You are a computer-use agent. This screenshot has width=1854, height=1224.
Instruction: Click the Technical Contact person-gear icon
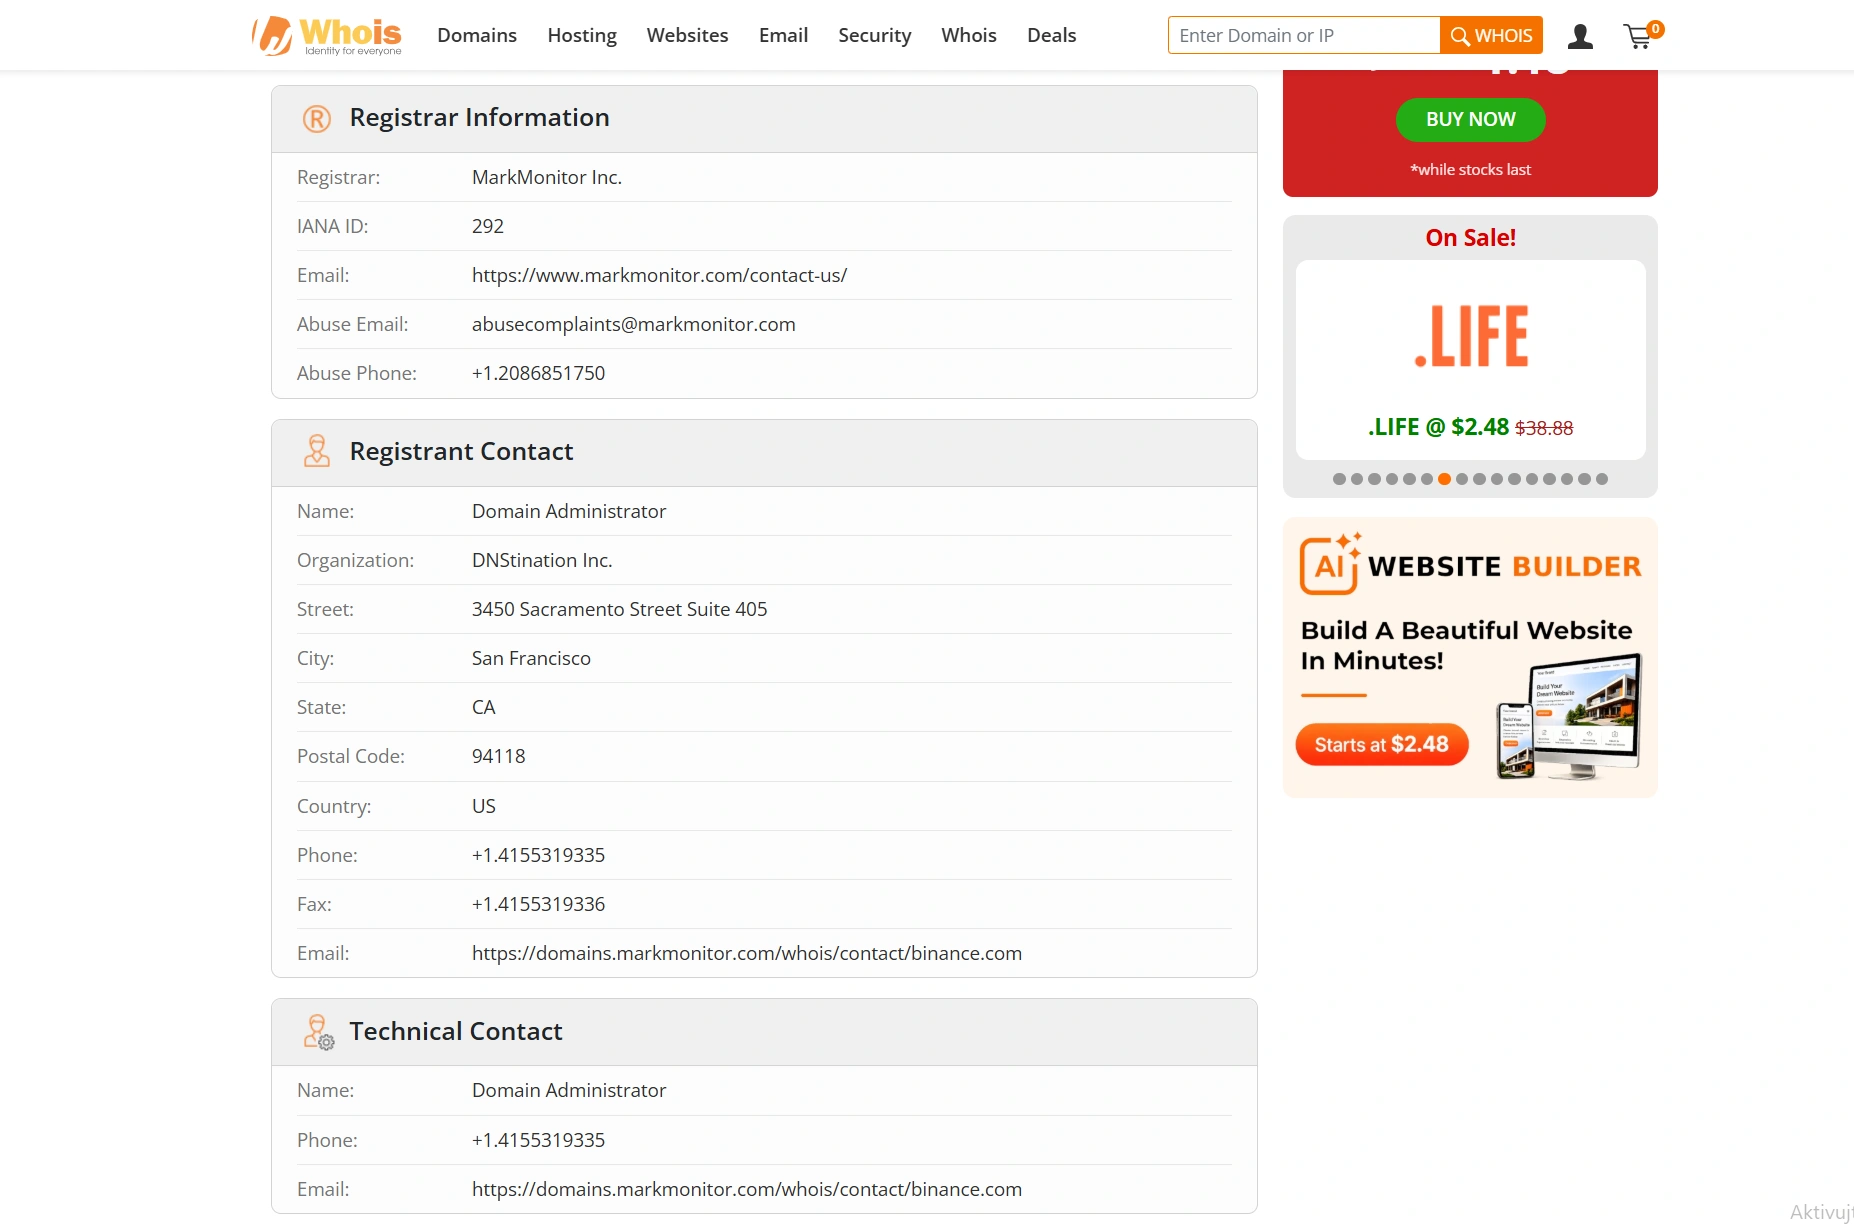pos(318,1032)
